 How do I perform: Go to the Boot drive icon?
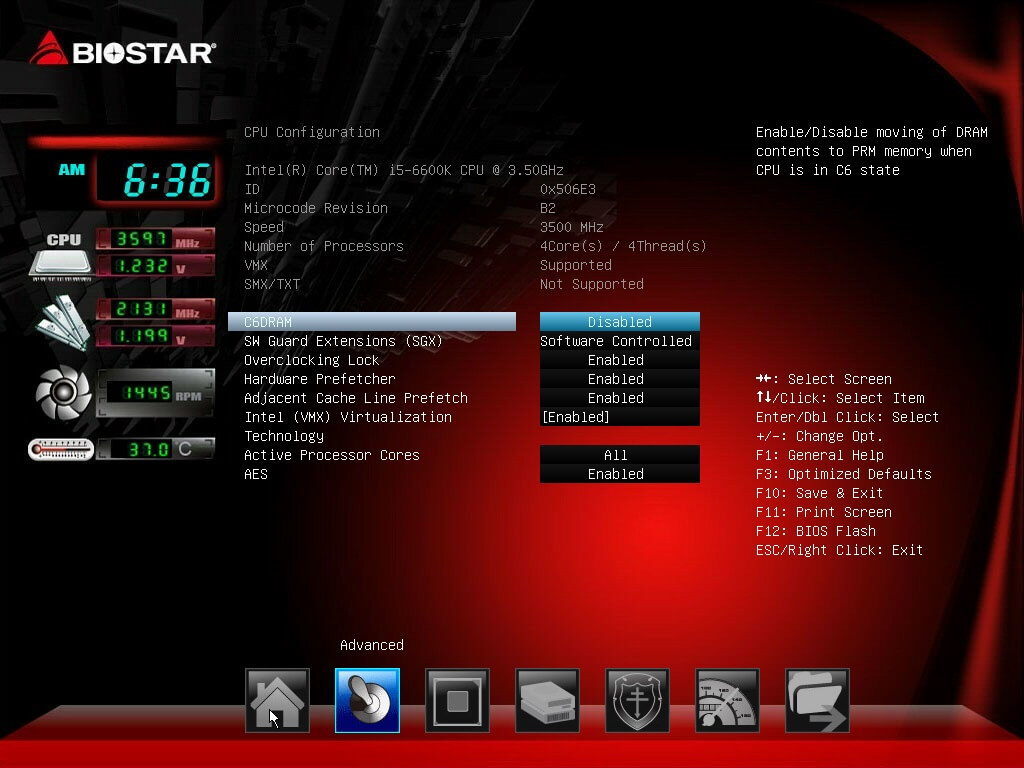click(547, 700)
